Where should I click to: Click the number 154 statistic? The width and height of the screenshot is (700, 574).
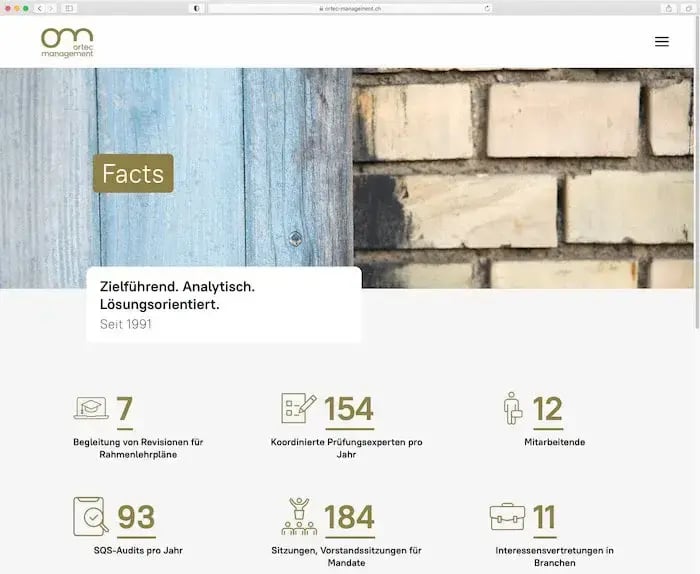click(349, 409)
